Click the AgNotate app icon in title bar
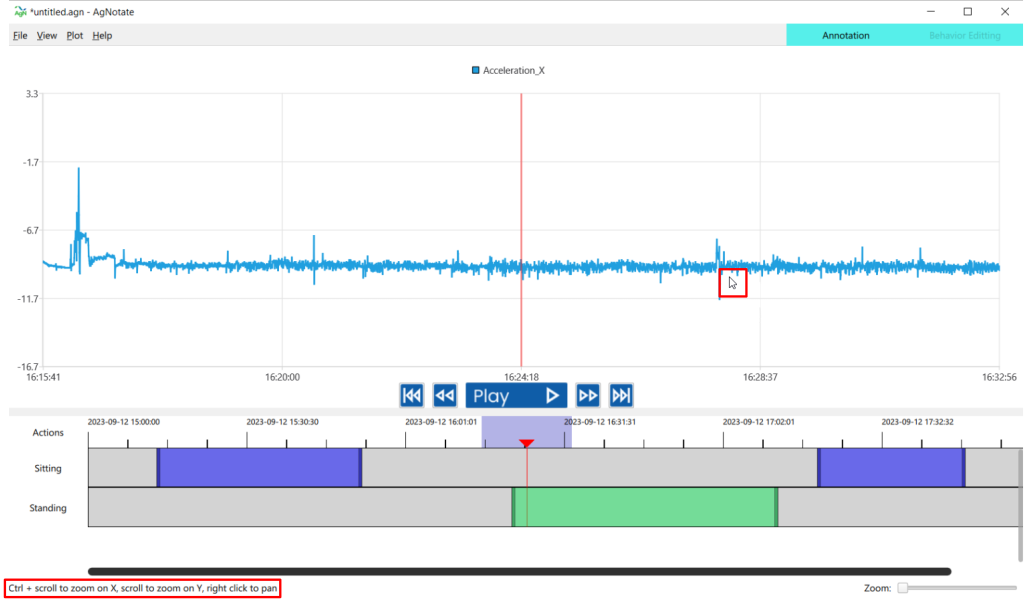Viewport: 1031px width, 600px height. 20,11
